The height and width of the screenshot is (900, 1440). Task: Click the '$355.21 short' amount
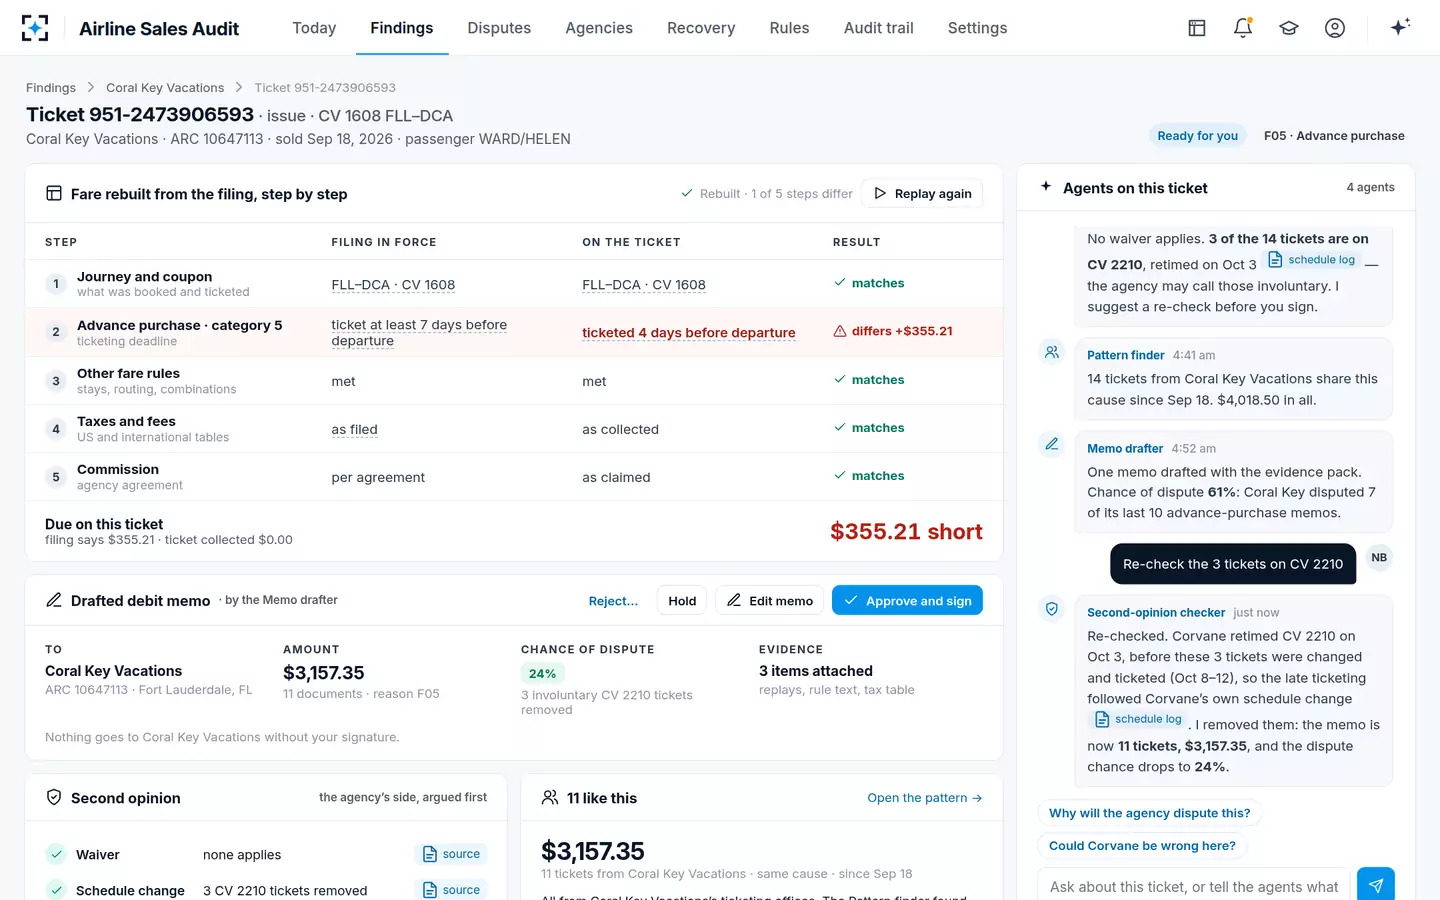pos(906,532)
